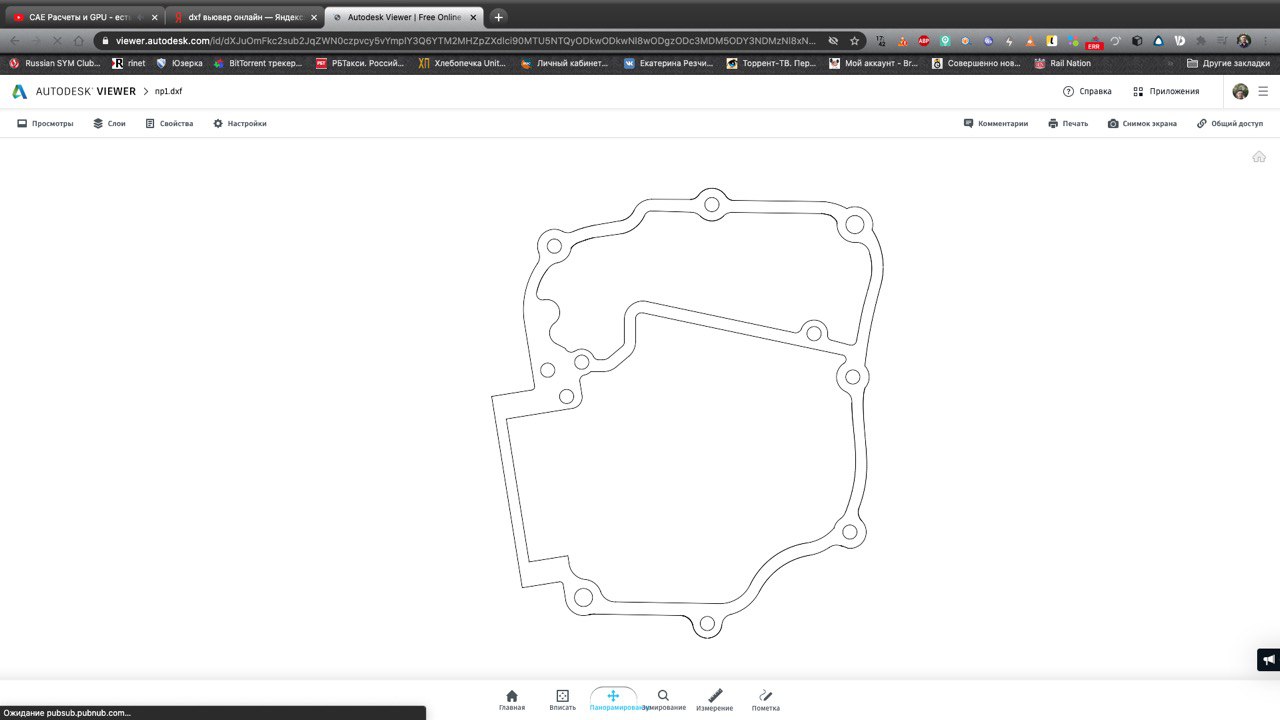
Task: Open the hamburger menu in Autodesk header
Action: pos(1263,91)
